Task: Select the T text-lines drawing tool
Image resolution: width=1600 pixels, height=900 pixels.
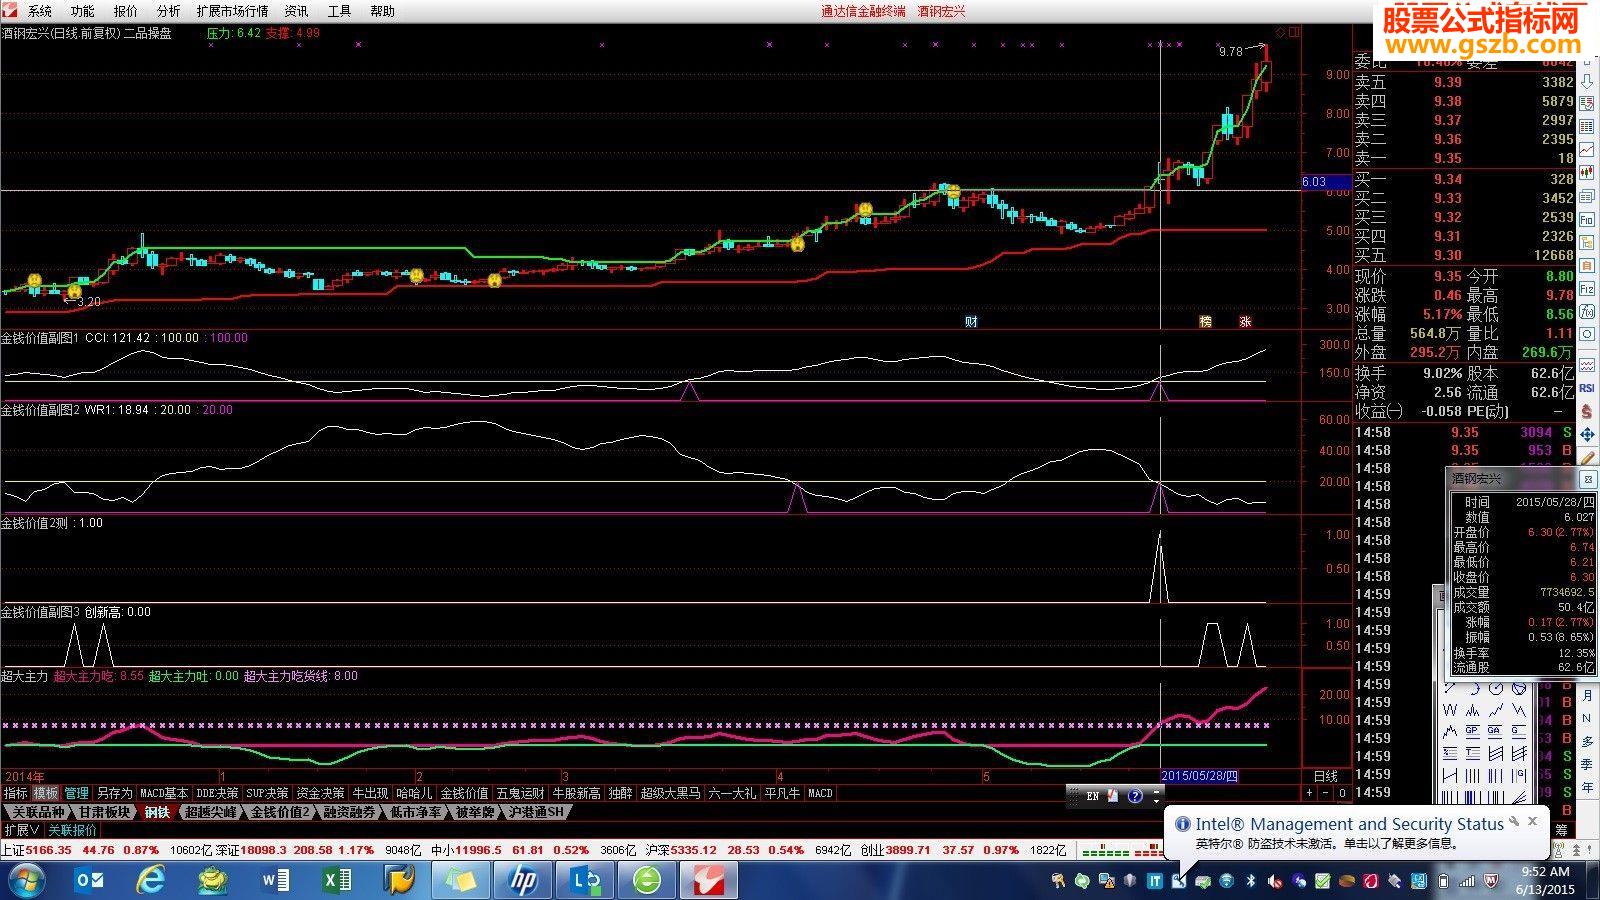Action: point(1472,753)
